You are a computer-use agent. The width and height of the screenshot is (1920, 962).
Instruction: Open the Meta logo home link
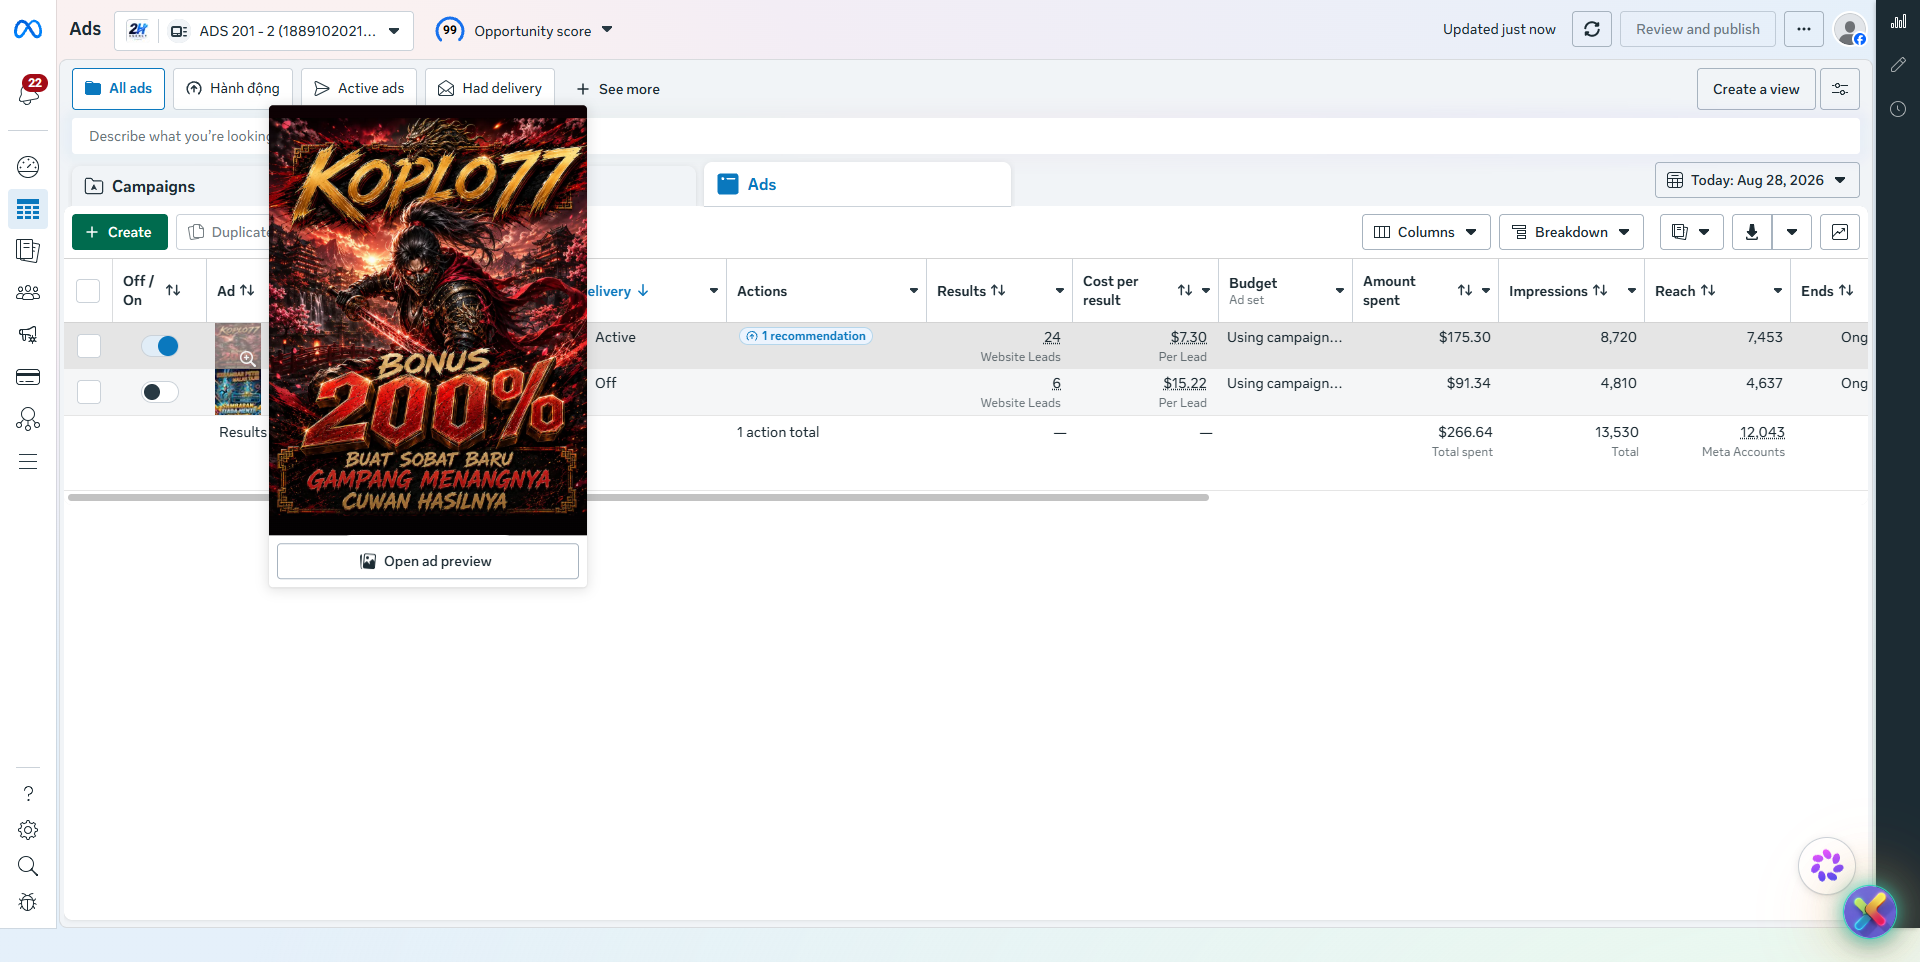click(x=28, y=30)
